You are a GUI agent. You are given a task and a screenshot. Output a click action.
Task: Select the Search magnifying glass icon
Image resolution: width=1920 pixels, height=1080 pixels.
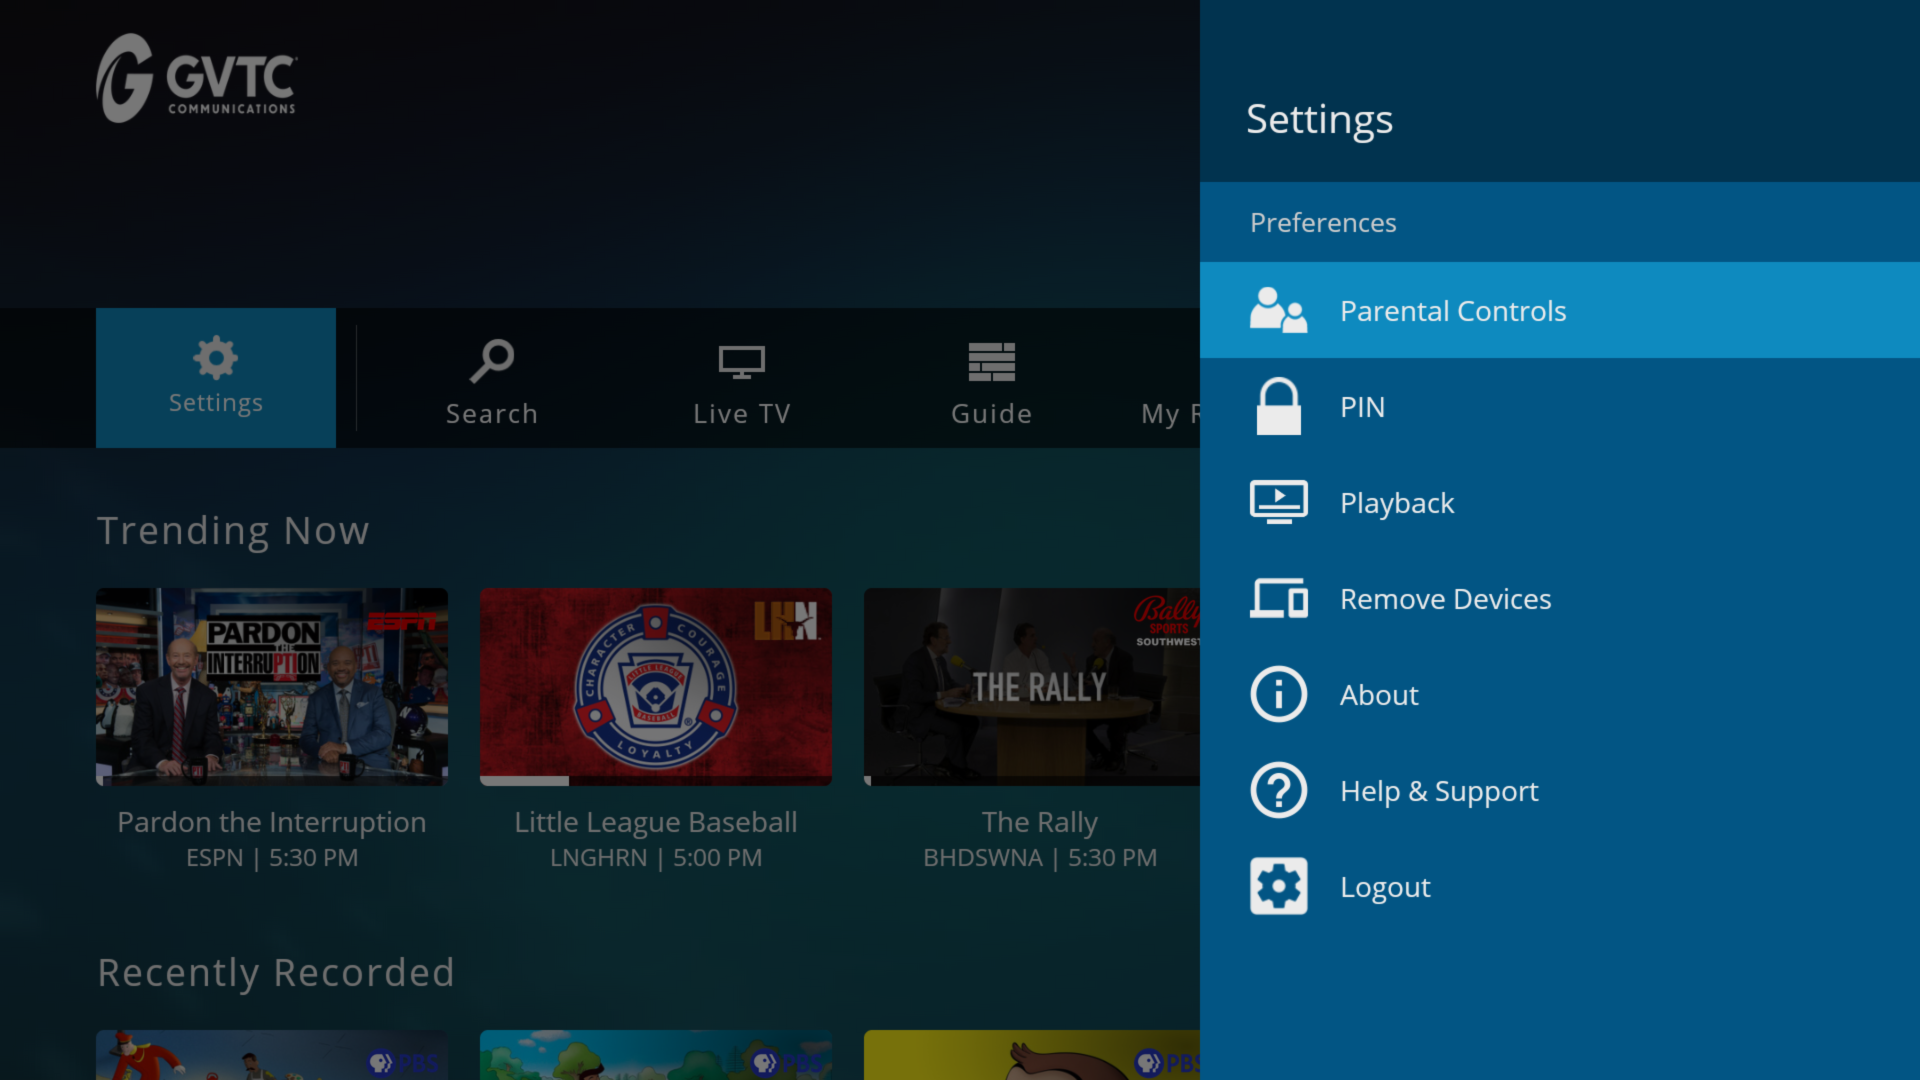491,362
